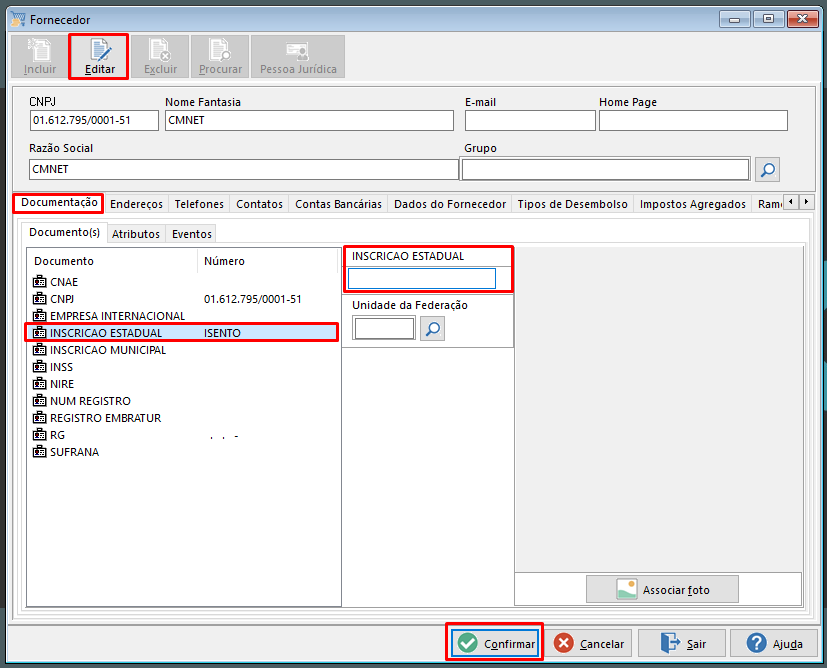Click the REGISTRO EMBRATUR document icon
This screenshot has height=668, width=827.
40,418
